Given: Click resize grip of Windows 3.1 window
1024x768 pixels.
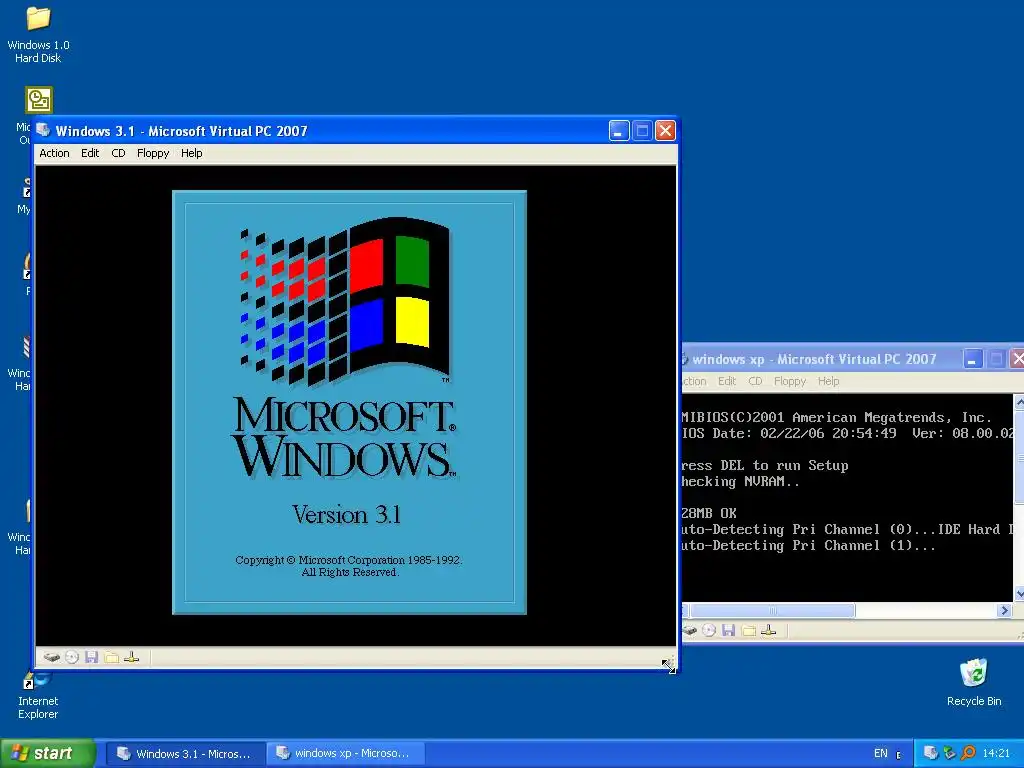Looking at the screenshot, I should point(669,665).
